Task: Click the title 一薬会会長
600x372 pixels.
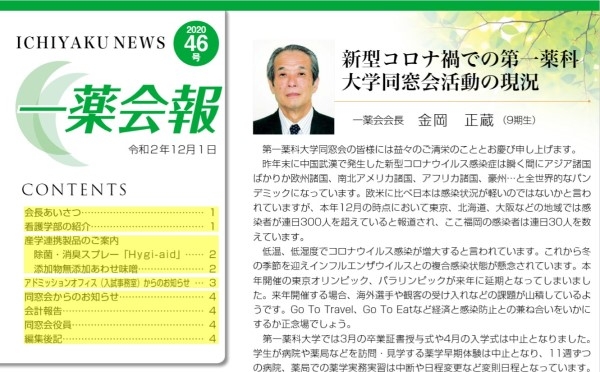Action: [x=378, y=121]
